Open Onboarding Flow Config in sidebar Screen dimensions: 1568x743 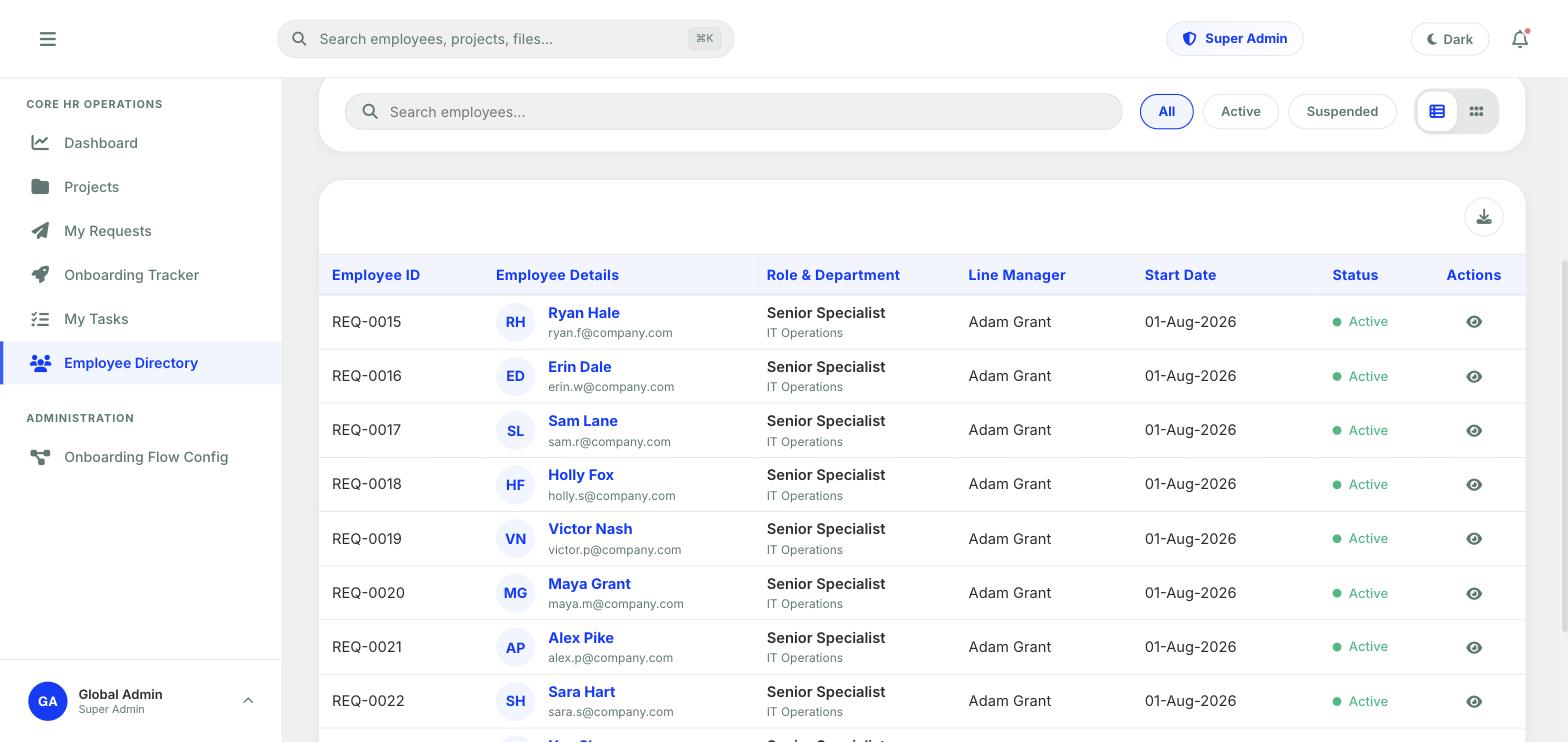141,457
